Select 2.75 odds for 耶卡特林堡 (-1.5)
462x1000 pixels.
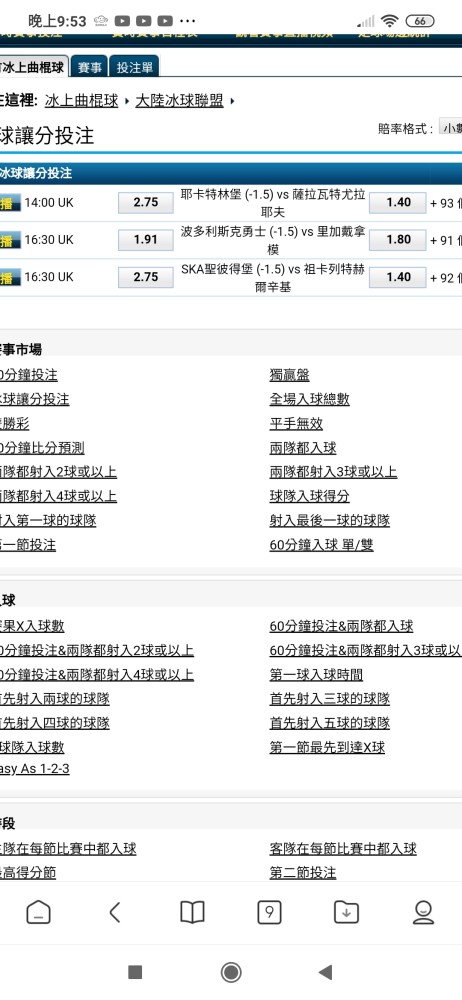click(145, 202)
